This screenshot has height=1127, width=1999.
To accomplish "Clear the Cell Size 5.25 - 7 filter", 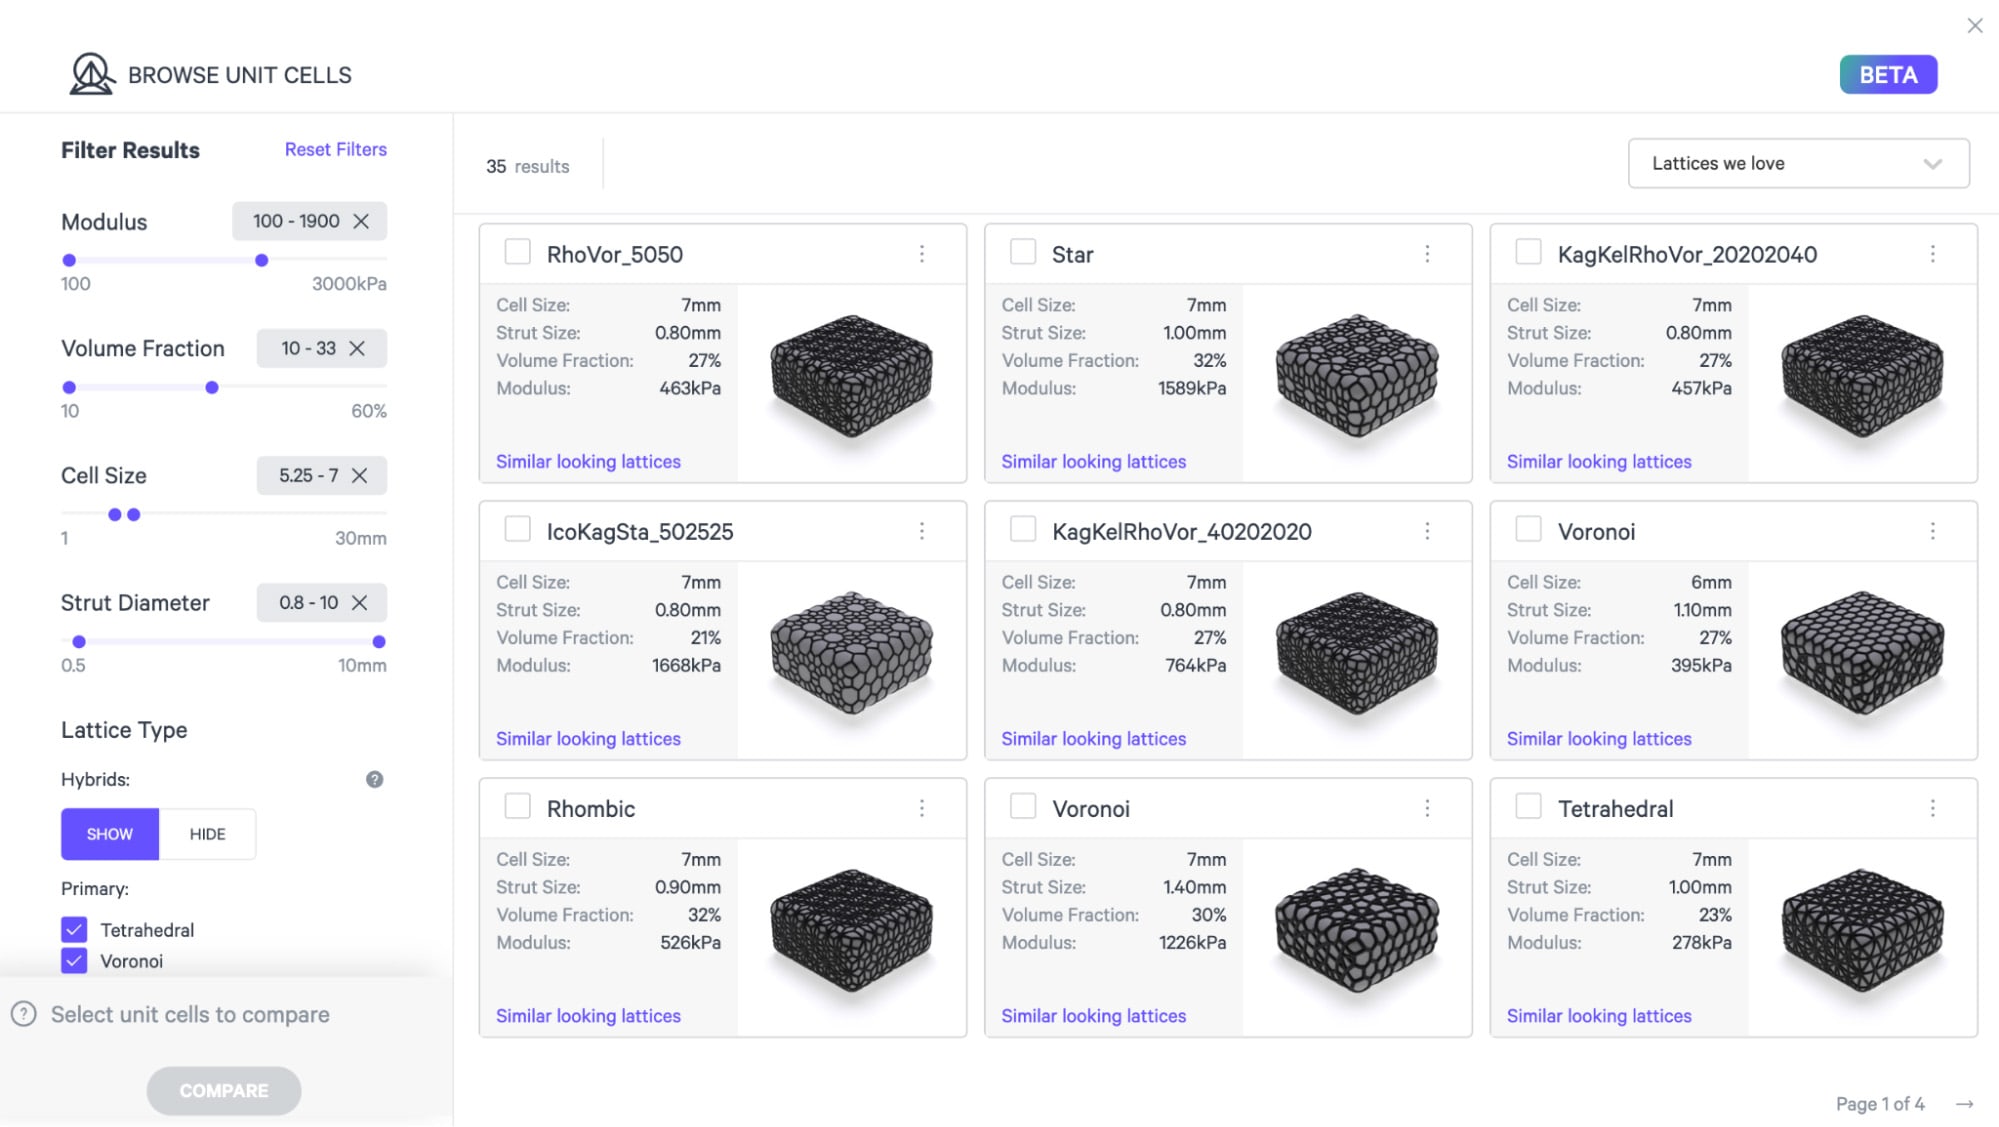I will click(x=359, y=475).
